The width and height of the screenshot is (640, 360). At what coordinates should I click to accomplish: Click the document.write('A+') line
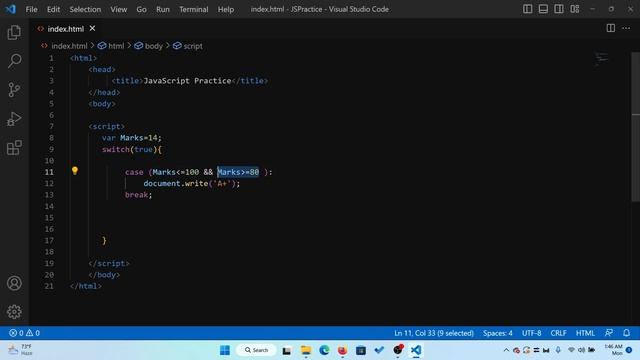coord(191,183)
